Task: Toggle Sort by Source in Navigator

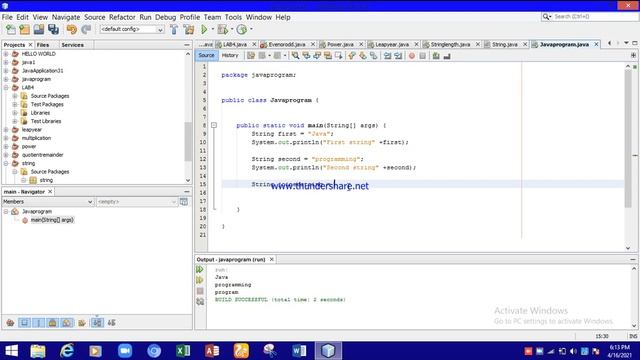Action: pyautogui.click(x=111, y=323)
